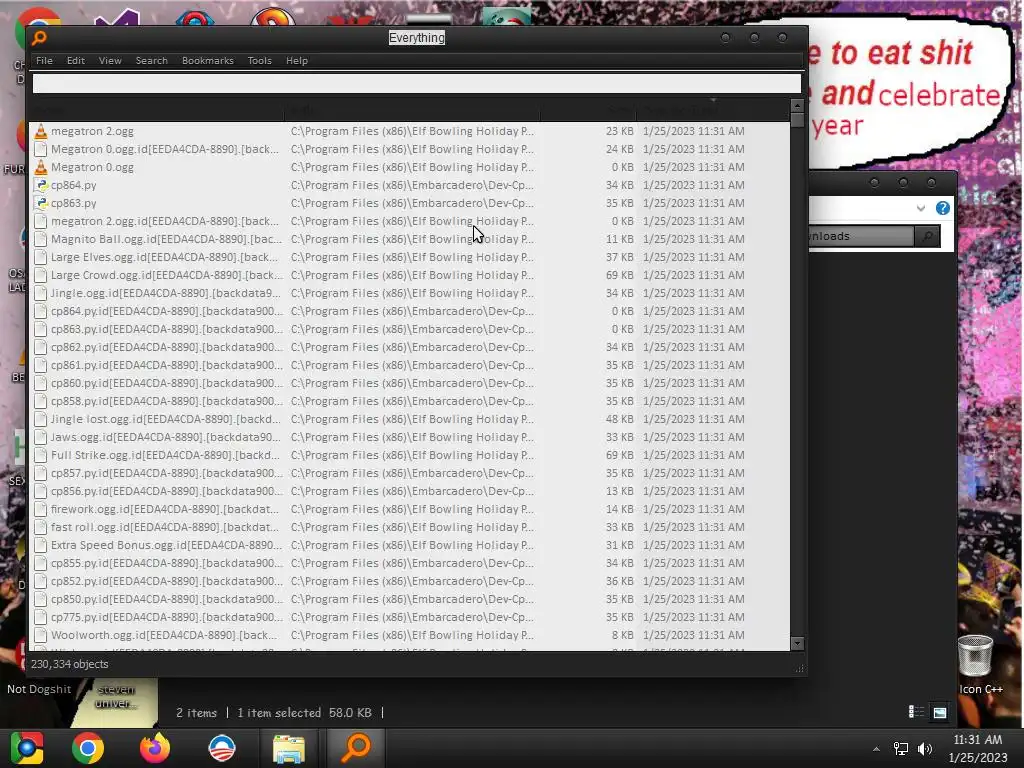Open the Help menu
This screenshot has height=768, width=1024.
pos(296,61)
